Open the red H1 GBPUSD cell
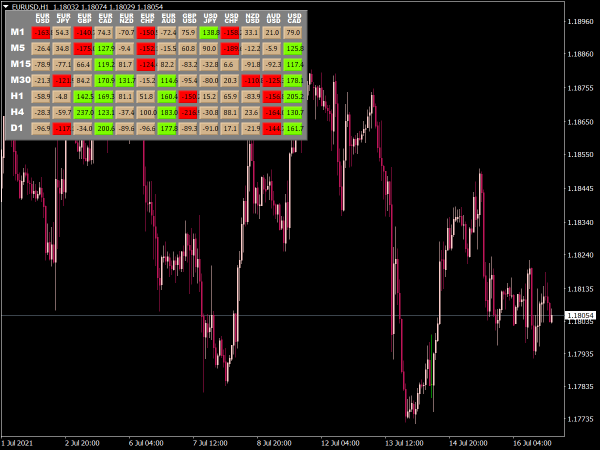 click(x=188, y=96)
